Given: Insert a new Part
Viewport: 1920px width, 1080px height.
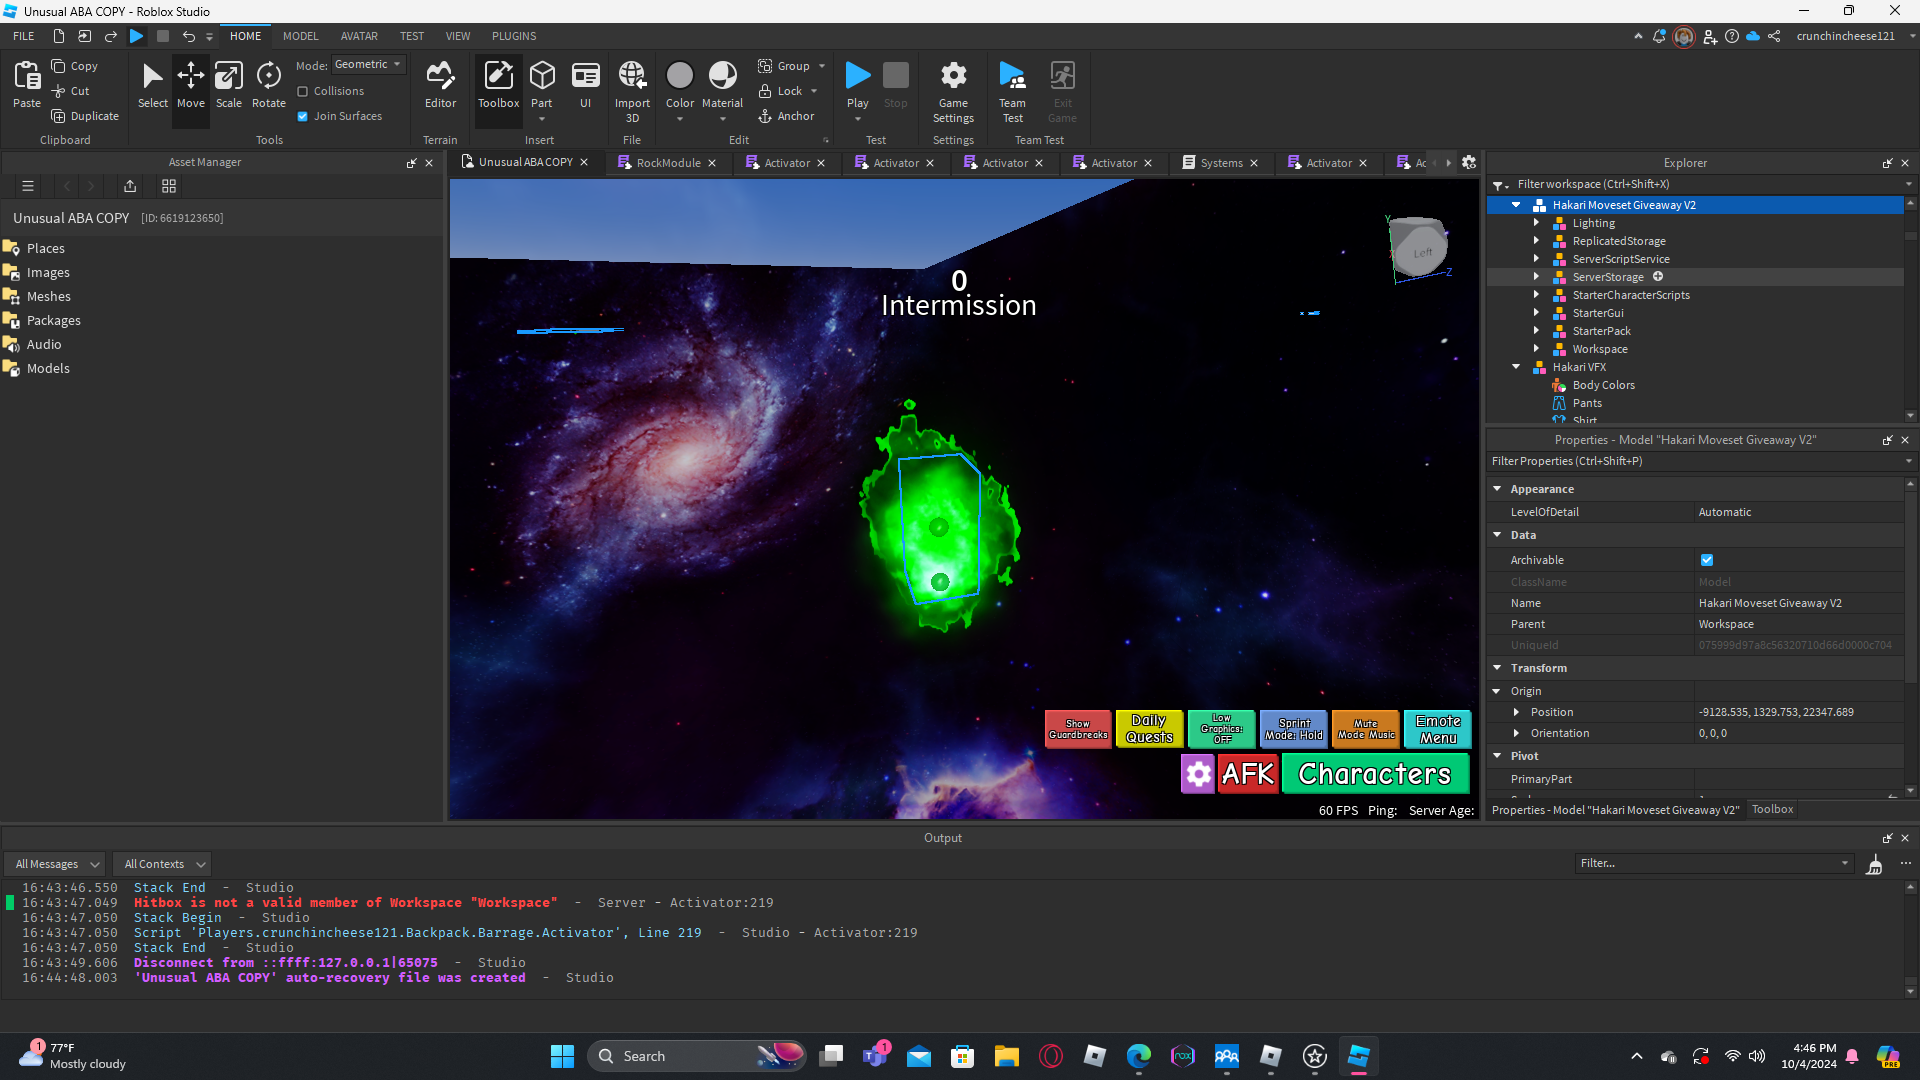Looking at the screenshot, I should coord(541,85).
